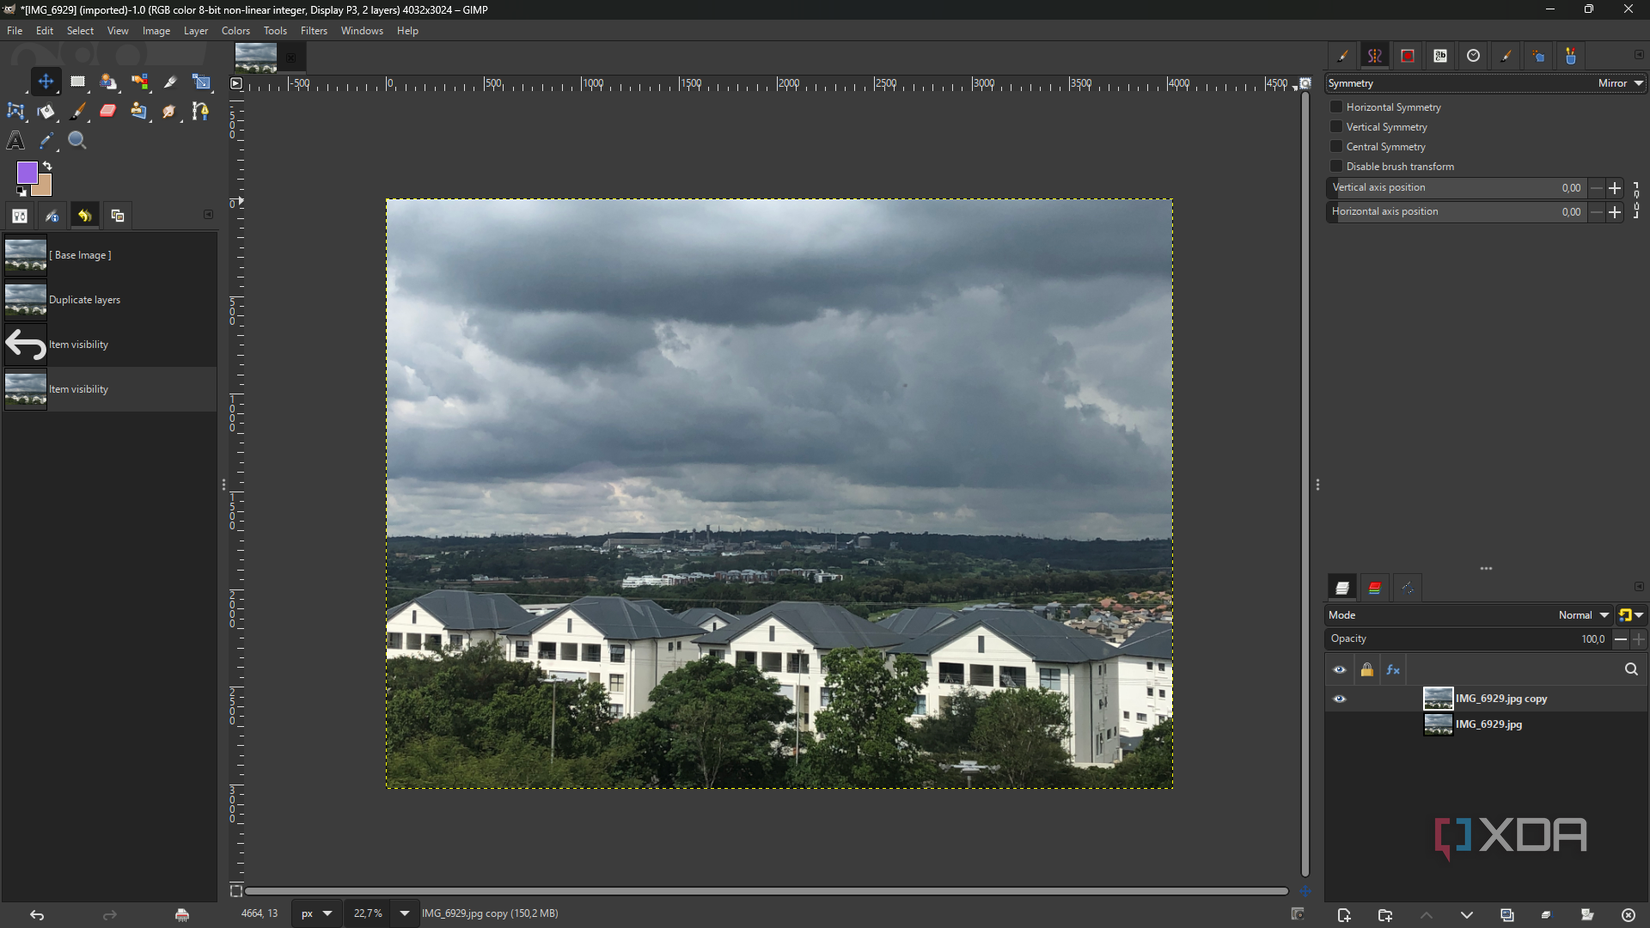Screen dimensions: 1650x928
Task: Hide the IMG_6929.jpg copy layer
Action: (x=1340, y=698)
